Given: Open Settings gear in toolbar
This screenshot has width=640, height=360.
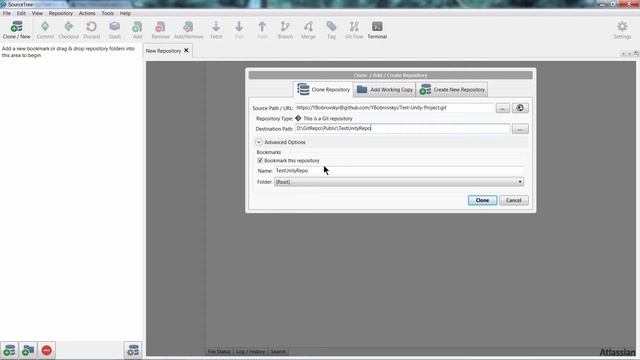Looking at the screenshot, I should [622, 30].
